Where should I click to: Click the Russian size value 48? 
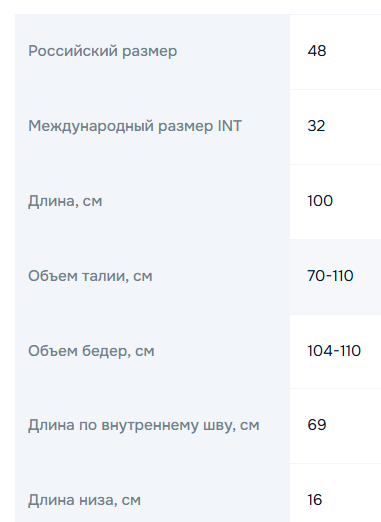click(317, 51)
